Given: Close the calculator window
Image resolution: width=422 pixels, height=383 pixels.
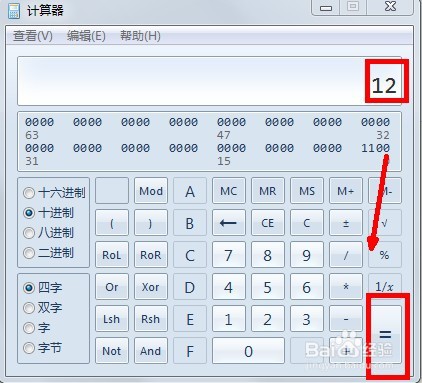Looking at the screenshot, I should (x=390, y=7).
